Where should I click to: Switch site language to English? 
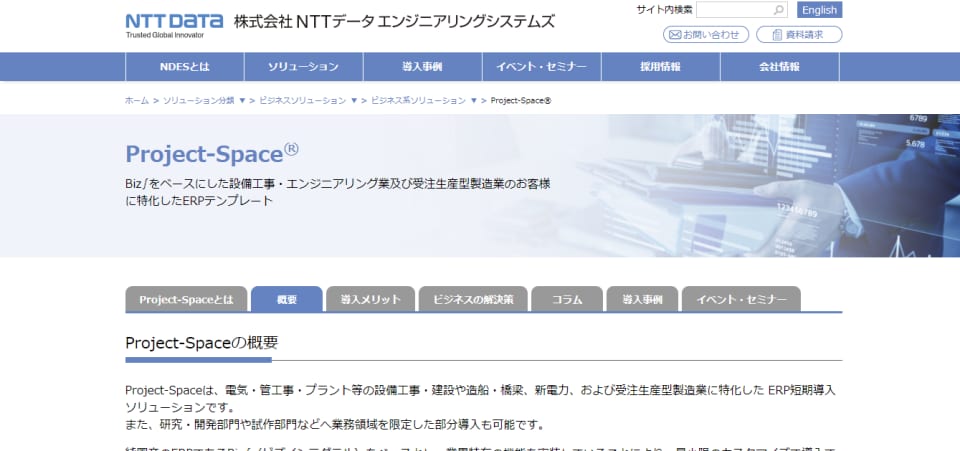[x=819, y=10]
